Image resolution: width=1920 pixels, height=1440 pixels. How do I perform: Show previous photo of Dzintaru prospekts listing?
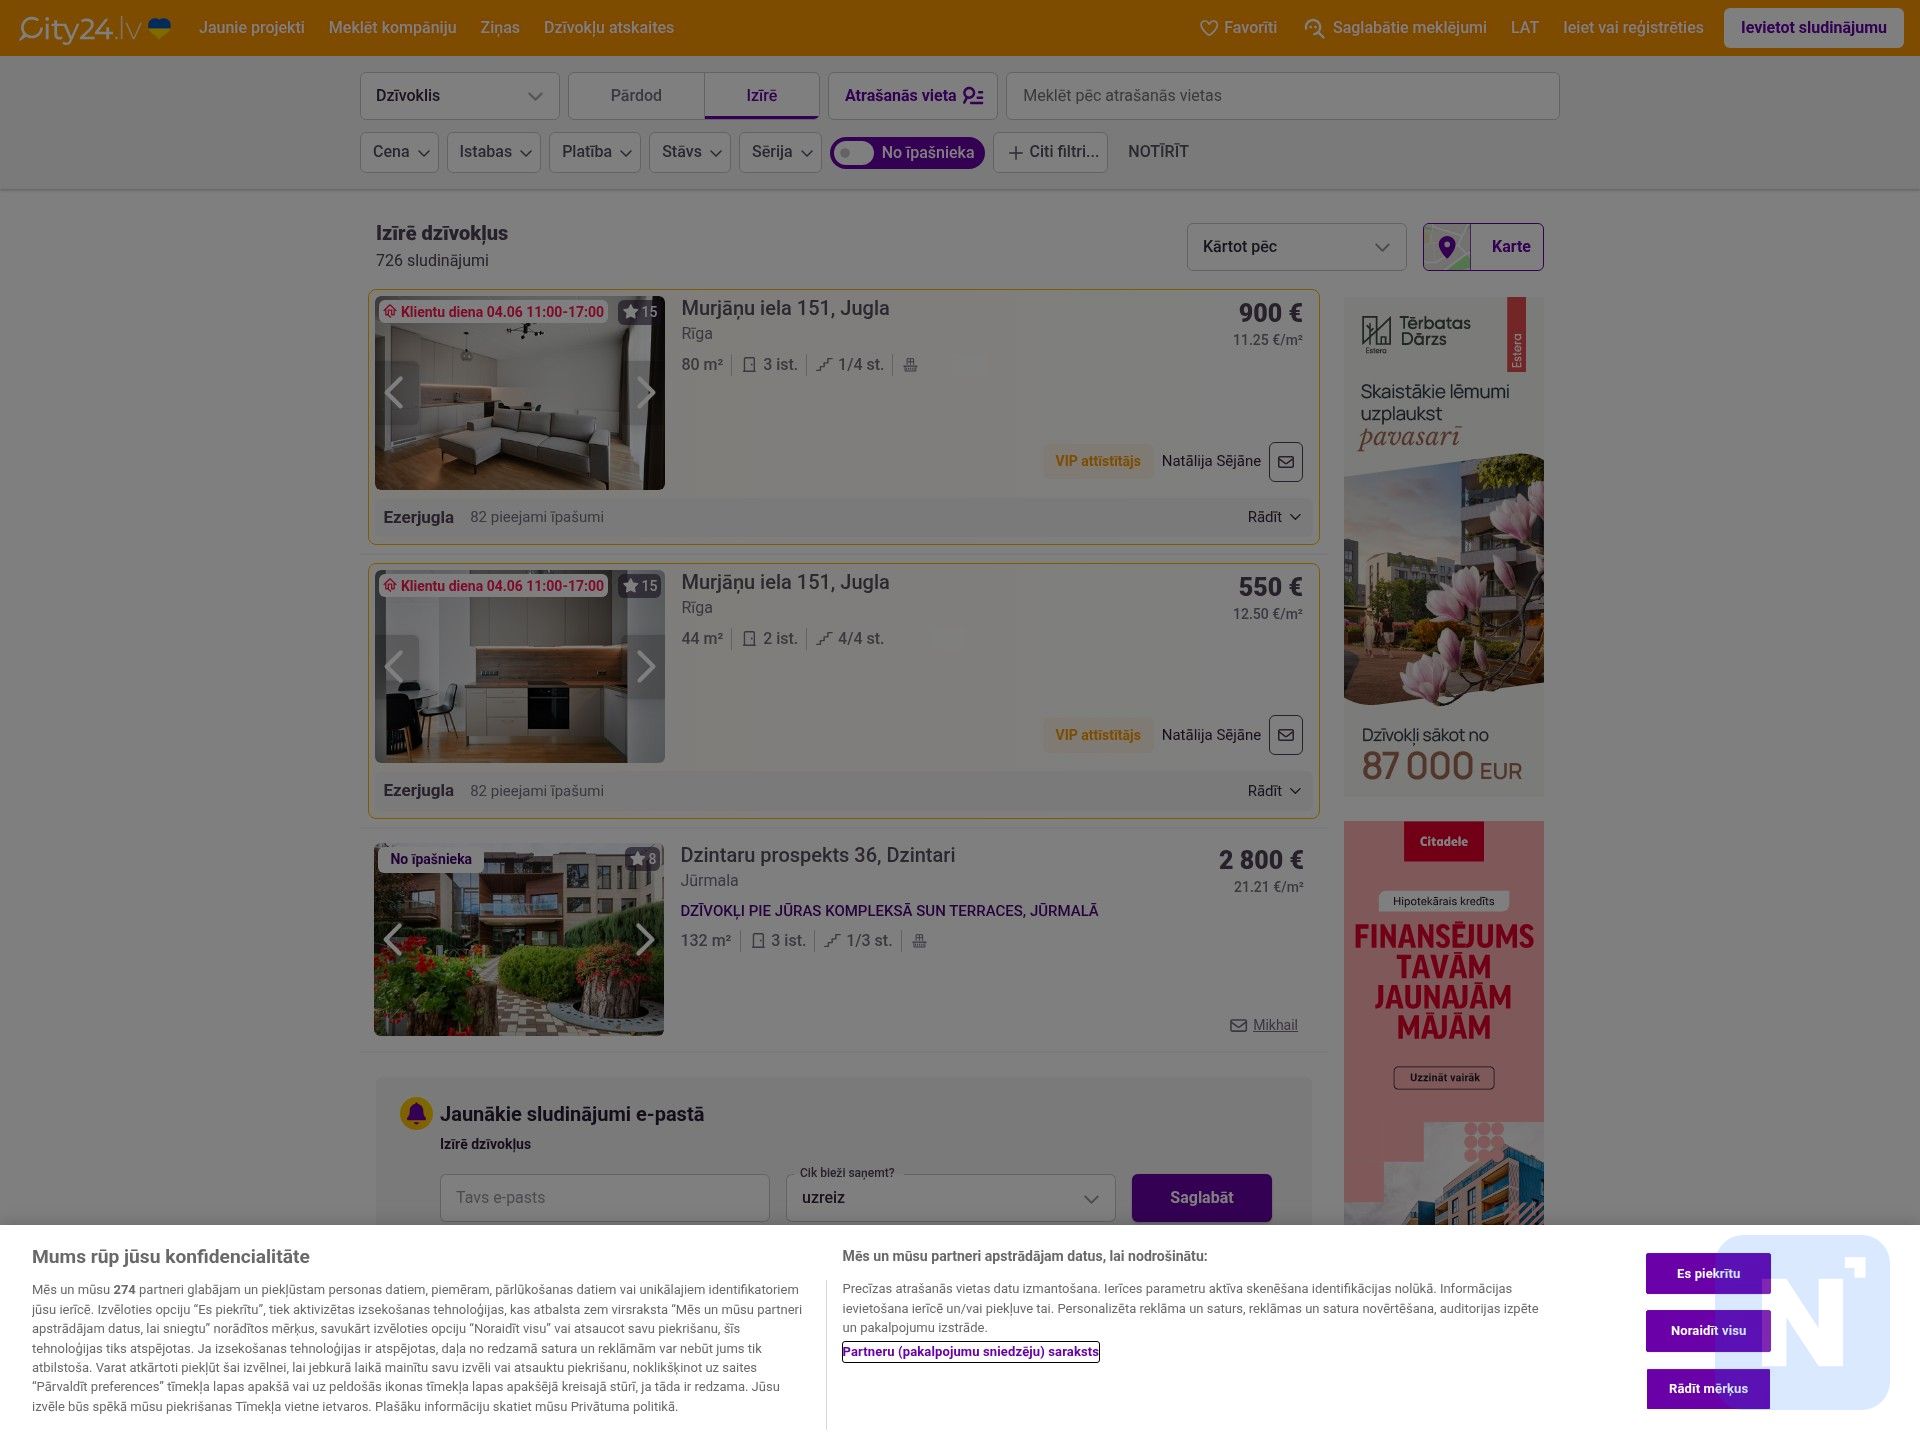pos(394,939)
